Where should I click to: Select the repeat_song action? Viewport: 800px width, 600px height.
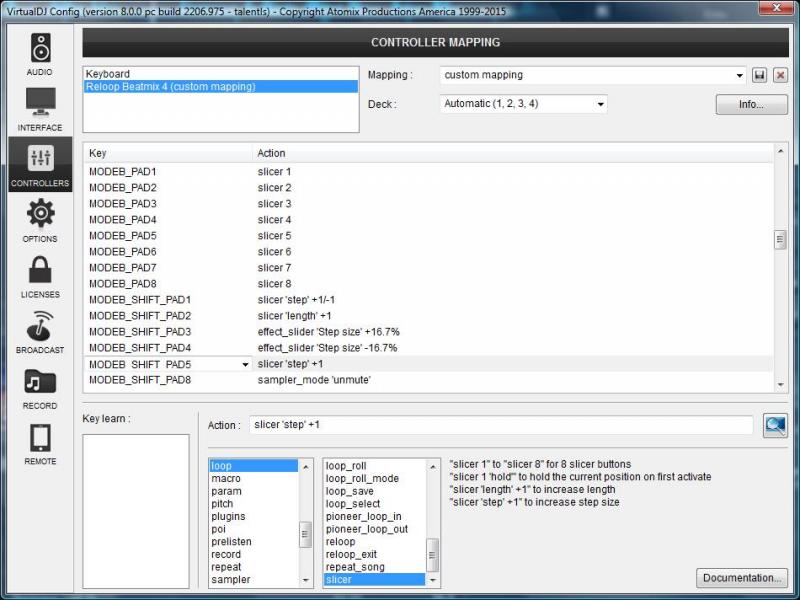coord(374,567)
